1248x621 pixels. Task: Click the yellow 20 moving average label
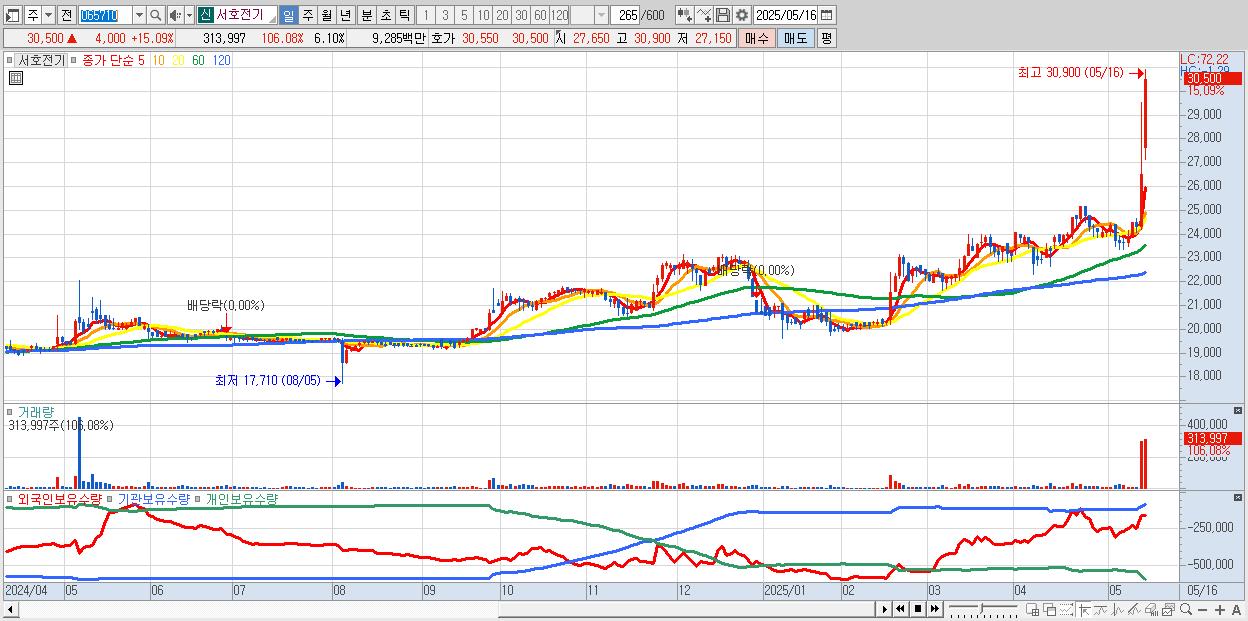(x=177, y=61)
